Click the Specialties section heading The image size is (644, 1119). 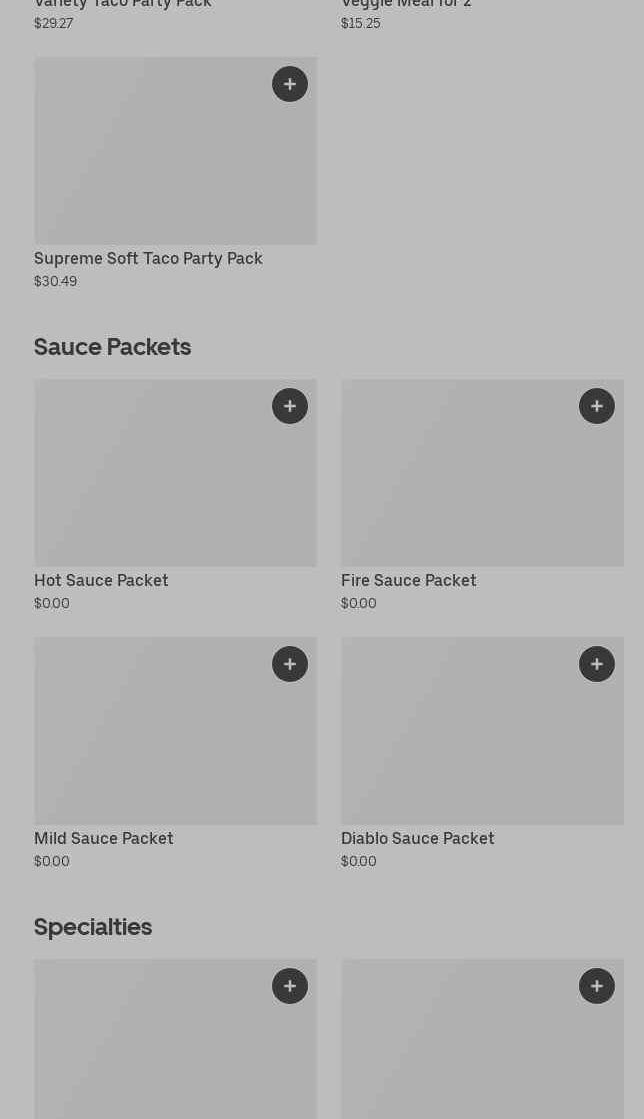coord(93,927)
